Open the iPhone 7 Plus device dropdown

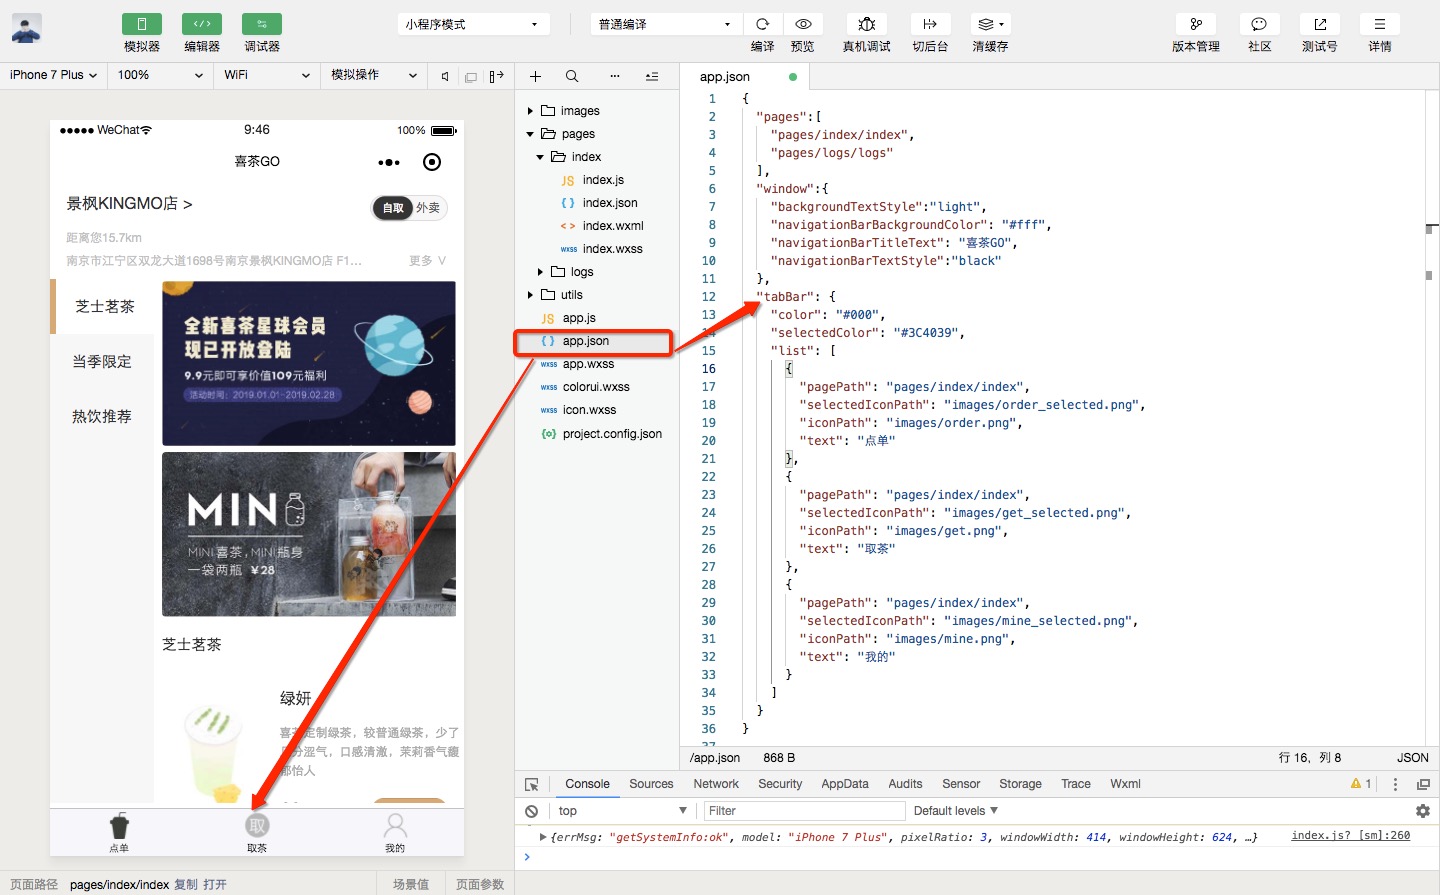pos(53,75)
